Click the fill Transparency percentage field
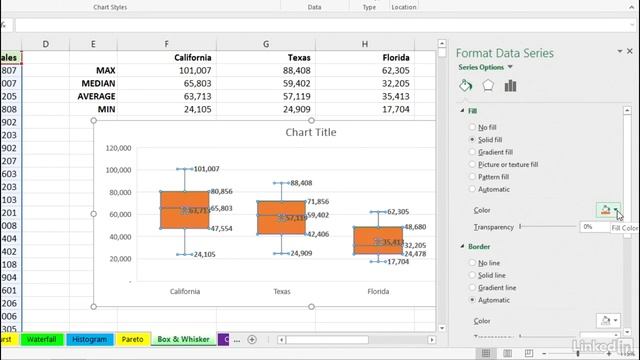This screenshot has height=360, width=640. click(x=594, y=227)
